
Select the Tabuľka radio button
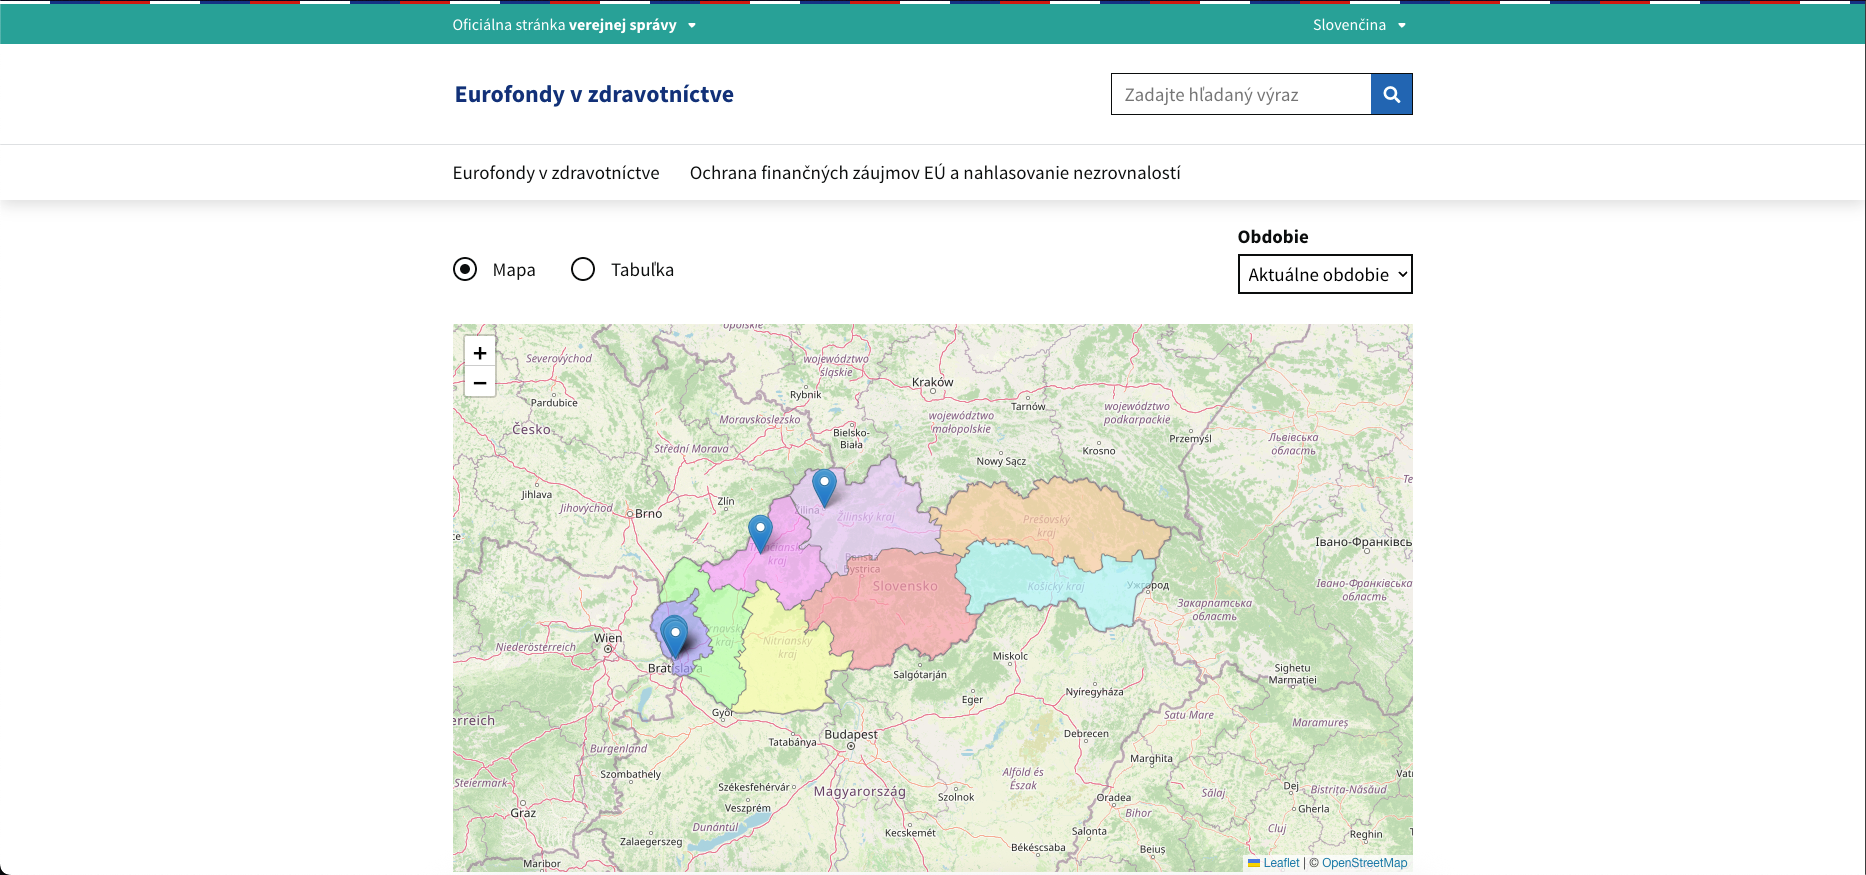pyautogui.click(x=583, y=269)
